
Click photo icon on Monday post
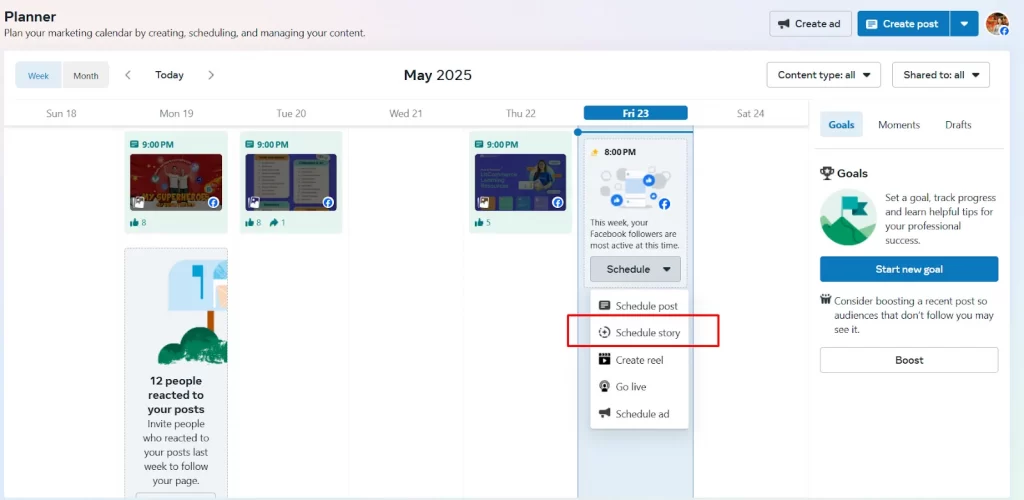pos(138,202)
